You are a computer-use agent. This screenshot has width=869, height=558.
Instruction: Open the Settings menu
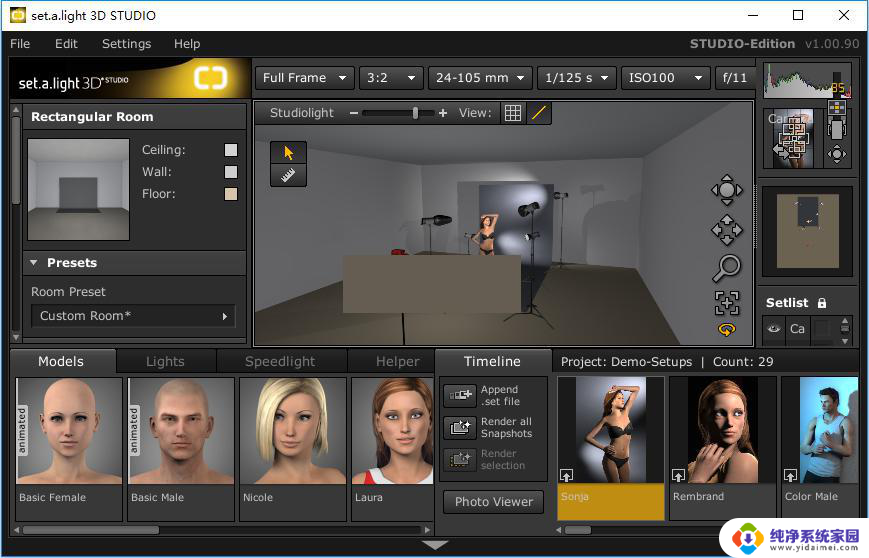pos(126,44)
